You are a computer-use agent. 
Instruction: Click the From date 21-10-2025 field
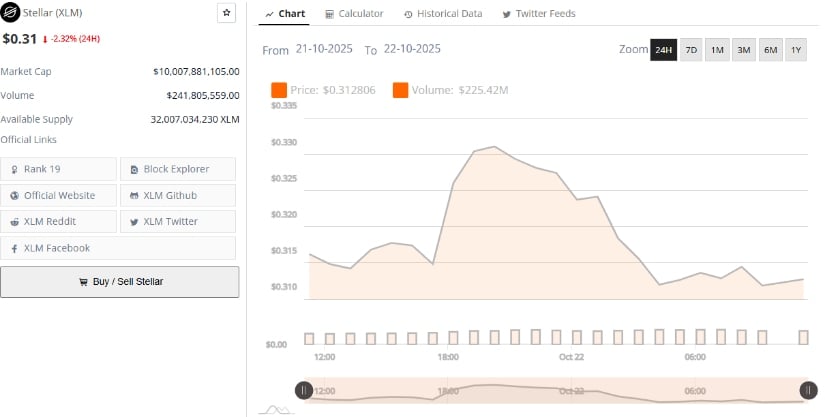[x=325, y=49]
